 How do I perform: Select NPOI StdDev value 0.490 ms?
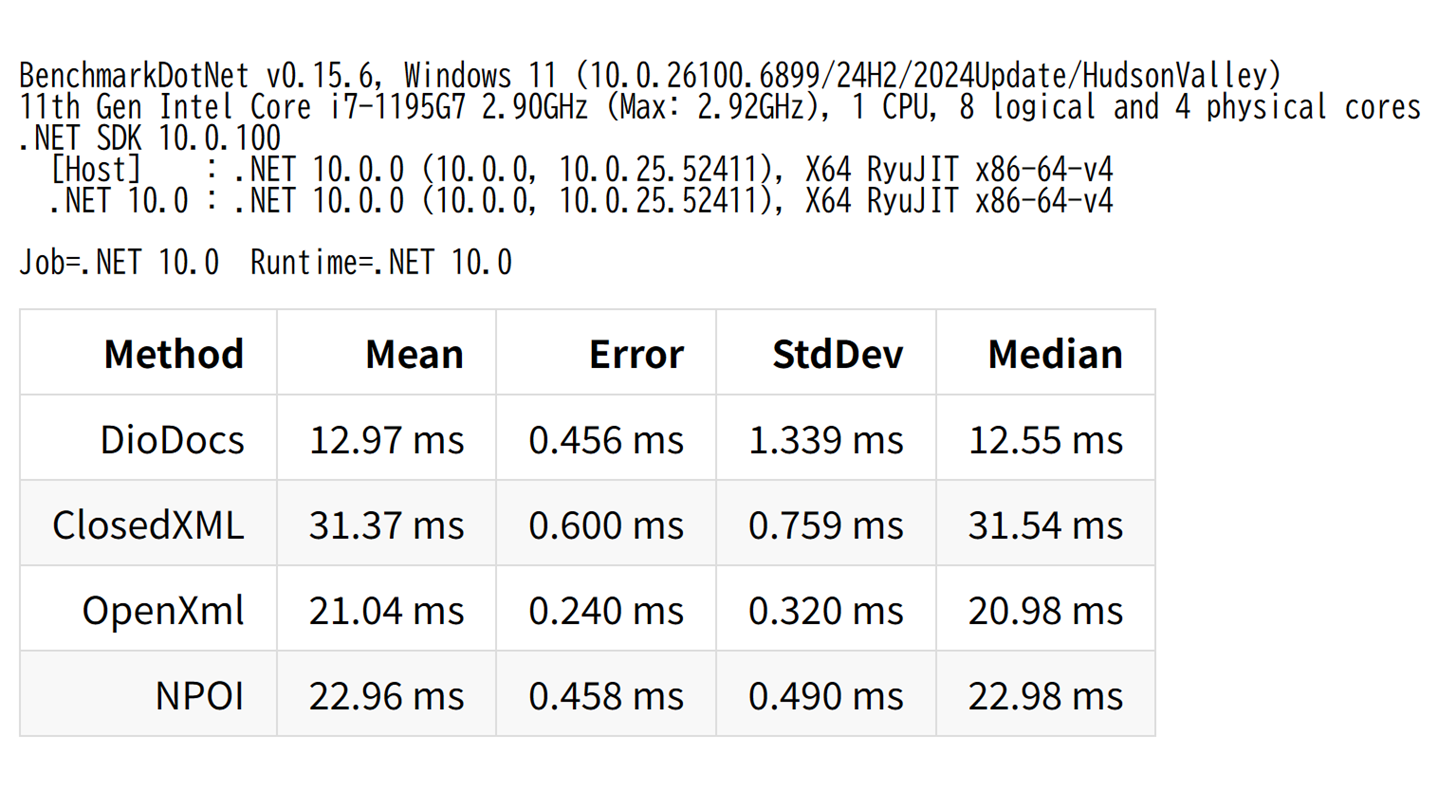pyautogui.click(x=826, y=696)
